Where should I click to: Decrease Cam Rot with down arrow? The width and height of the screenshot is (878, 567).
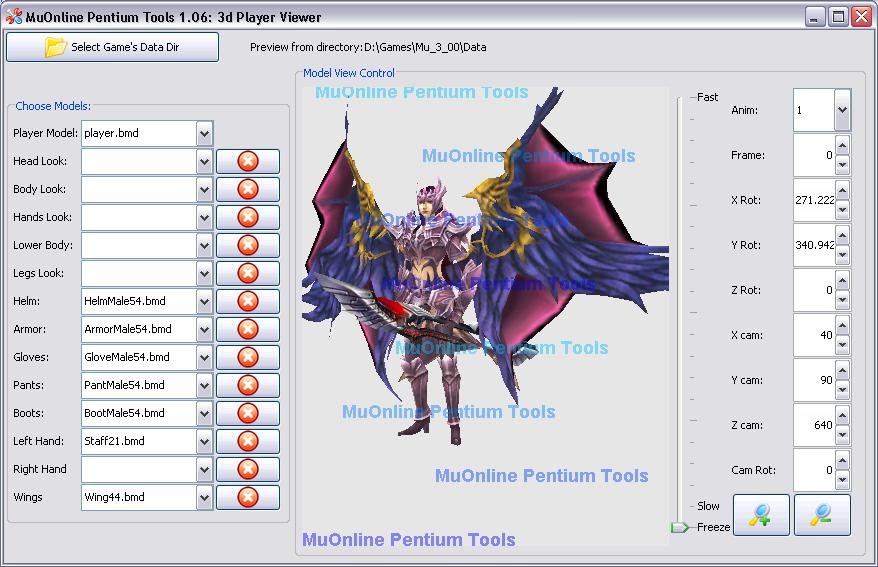(x=842, y=480)
